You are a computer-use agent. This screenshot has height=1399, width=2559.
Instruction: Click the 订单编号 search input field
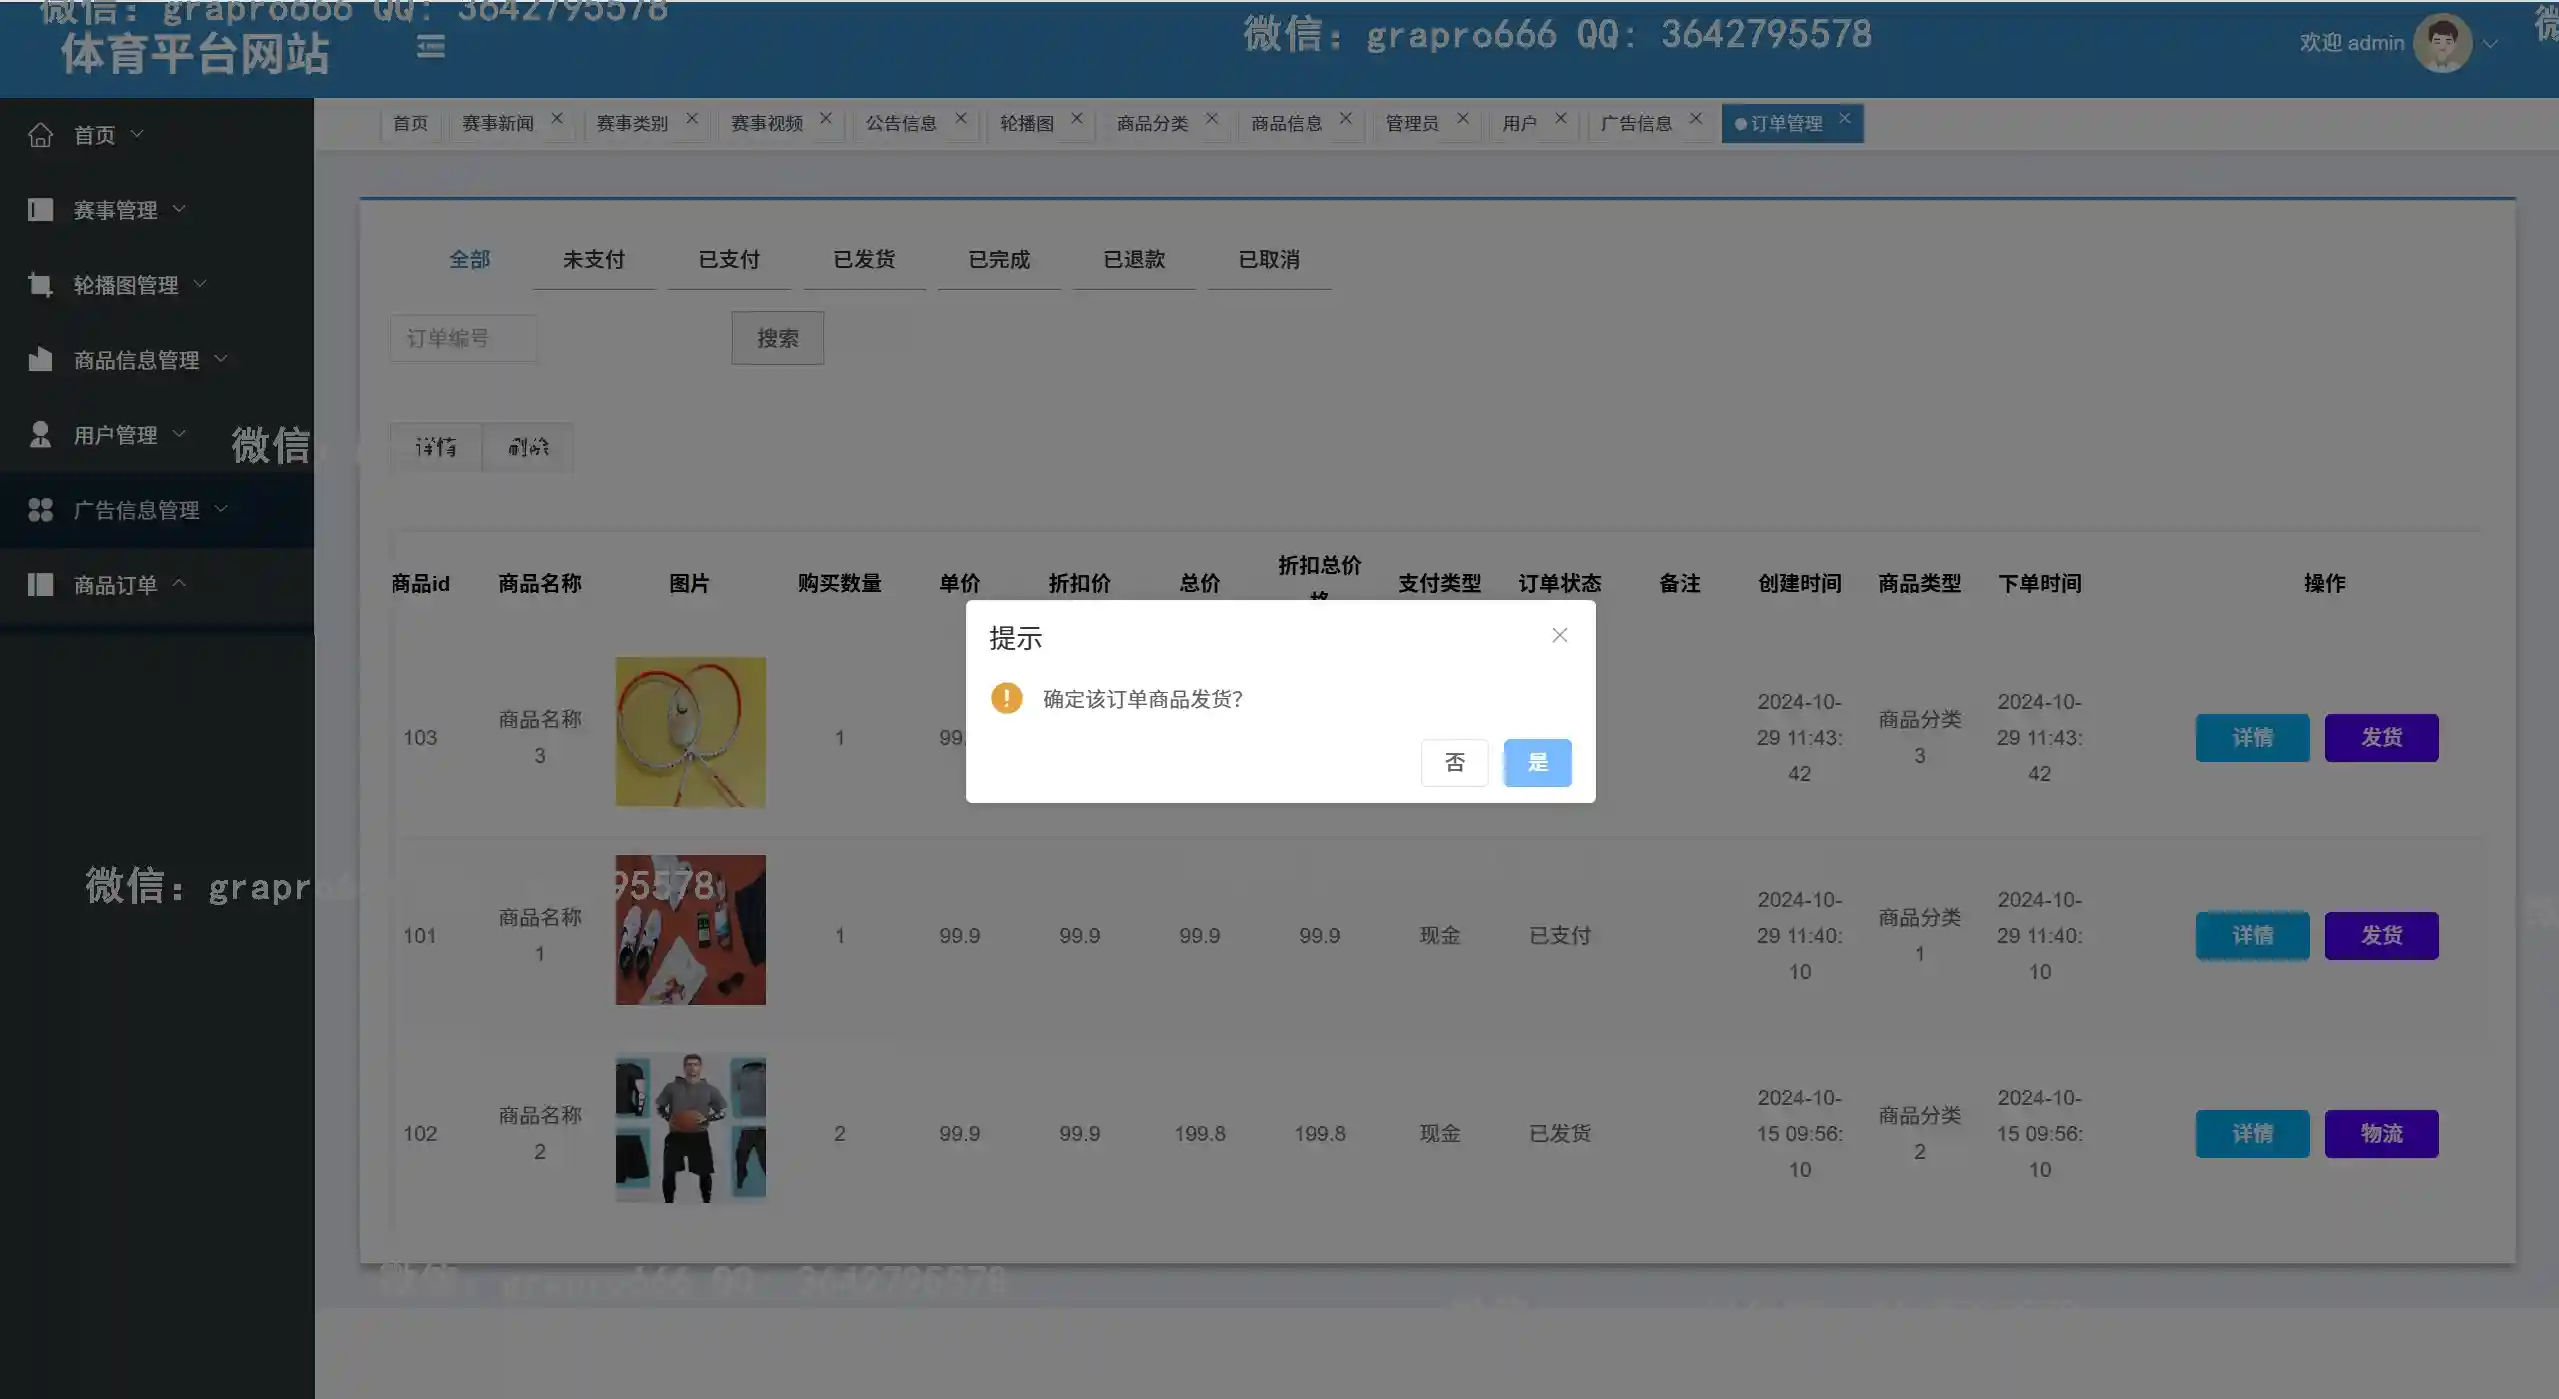pos(464,338)
